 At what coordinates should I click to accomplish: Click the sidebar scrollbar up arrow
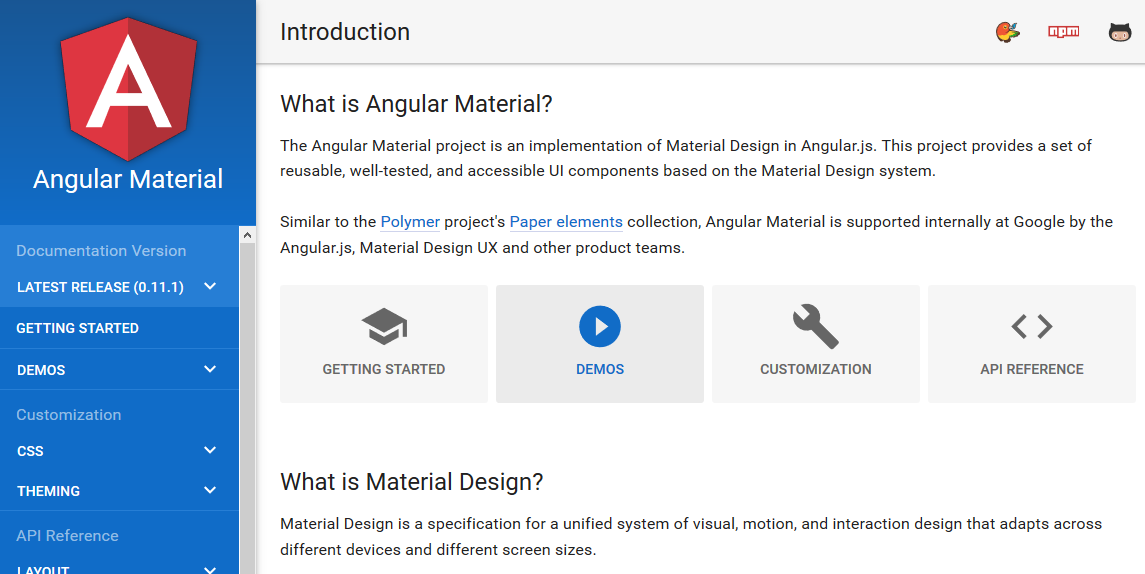pos(247,235)
